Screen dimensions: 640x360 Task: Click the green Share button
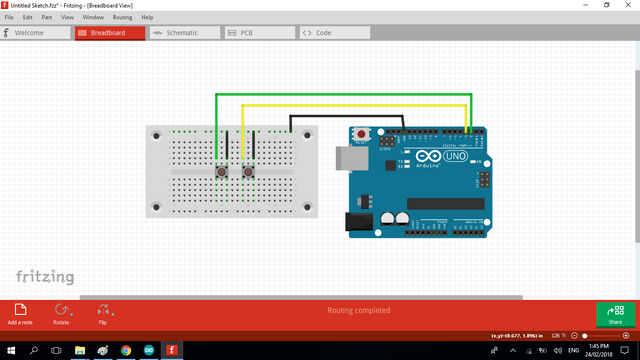point(616,314)
